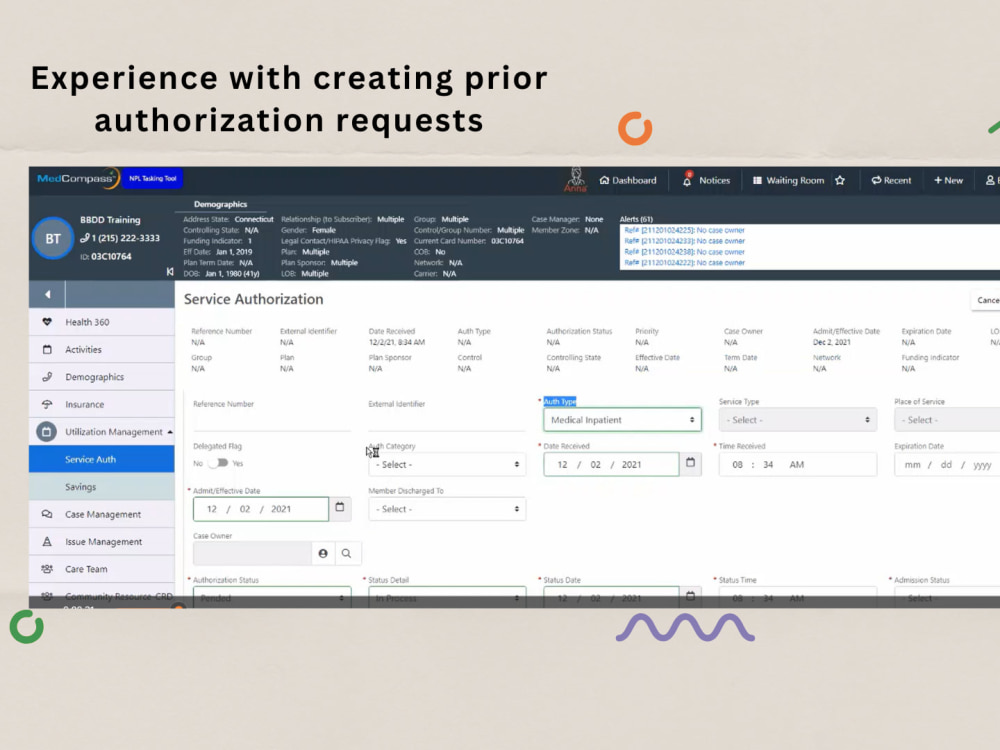Click the Date Received date field
The width and height of the screenshot is (1000, 750).
tap(611, 464)
